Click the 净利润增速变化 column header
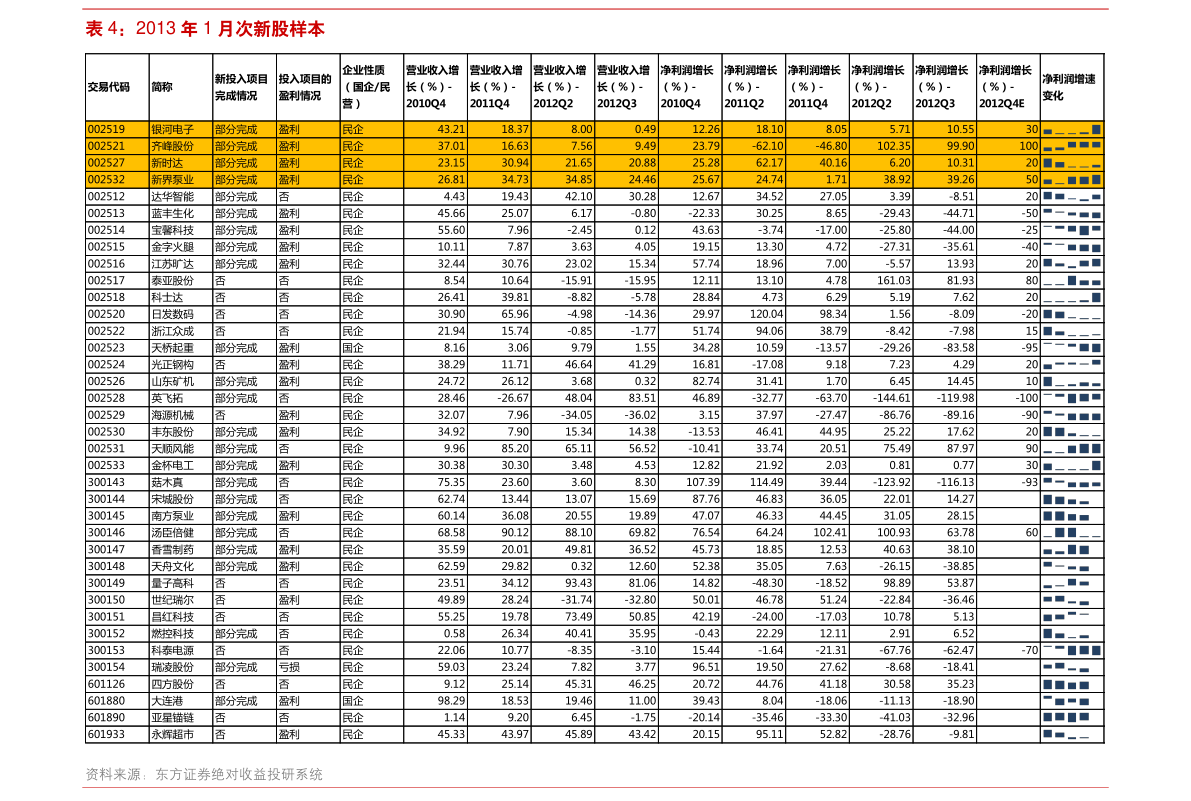The image size is (1191, 801). pos(1071,87)
